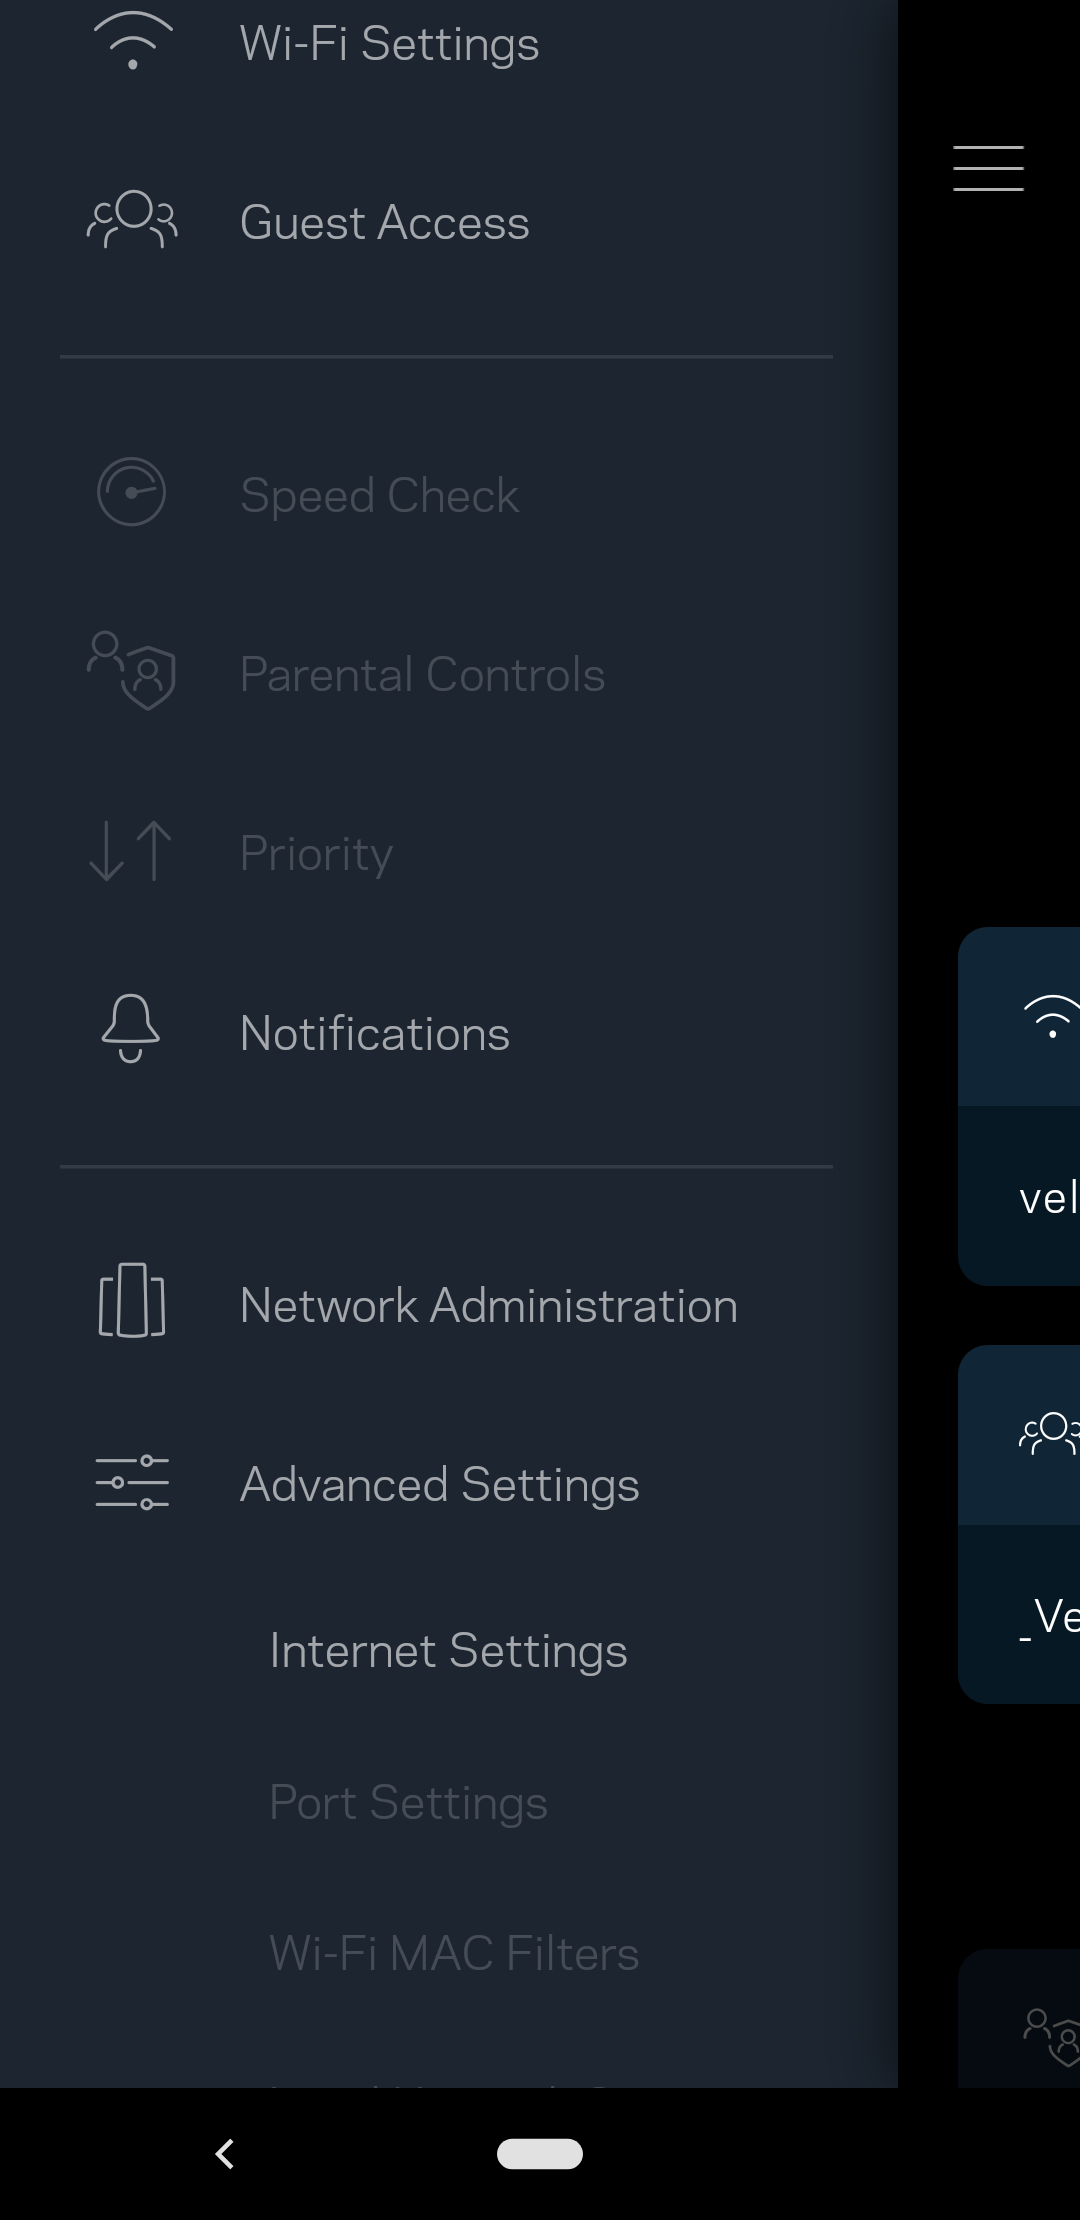Open Port Settings submenu link
The height and width of the screenshot is (2220, 1080).
(408, 1803)
